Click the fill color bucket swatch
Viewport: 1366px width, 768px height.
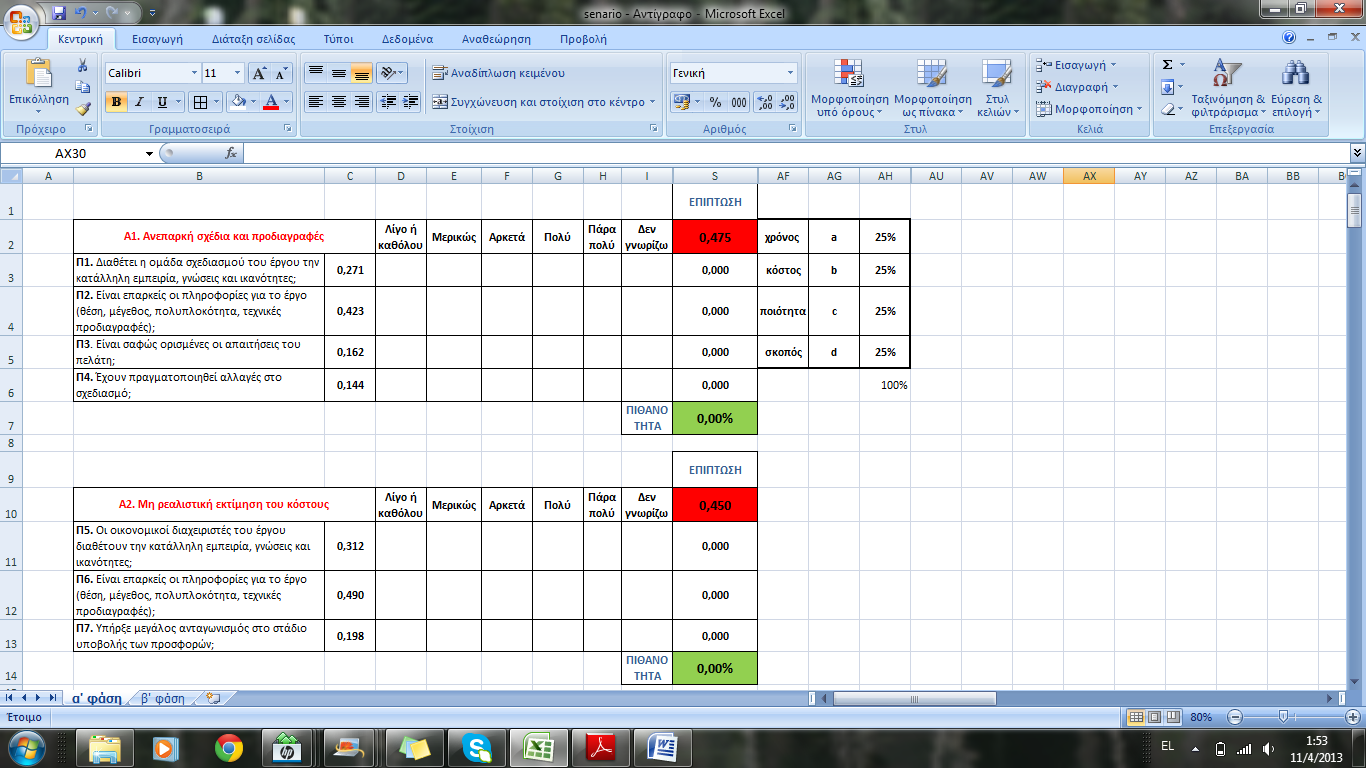coord(238,102)
